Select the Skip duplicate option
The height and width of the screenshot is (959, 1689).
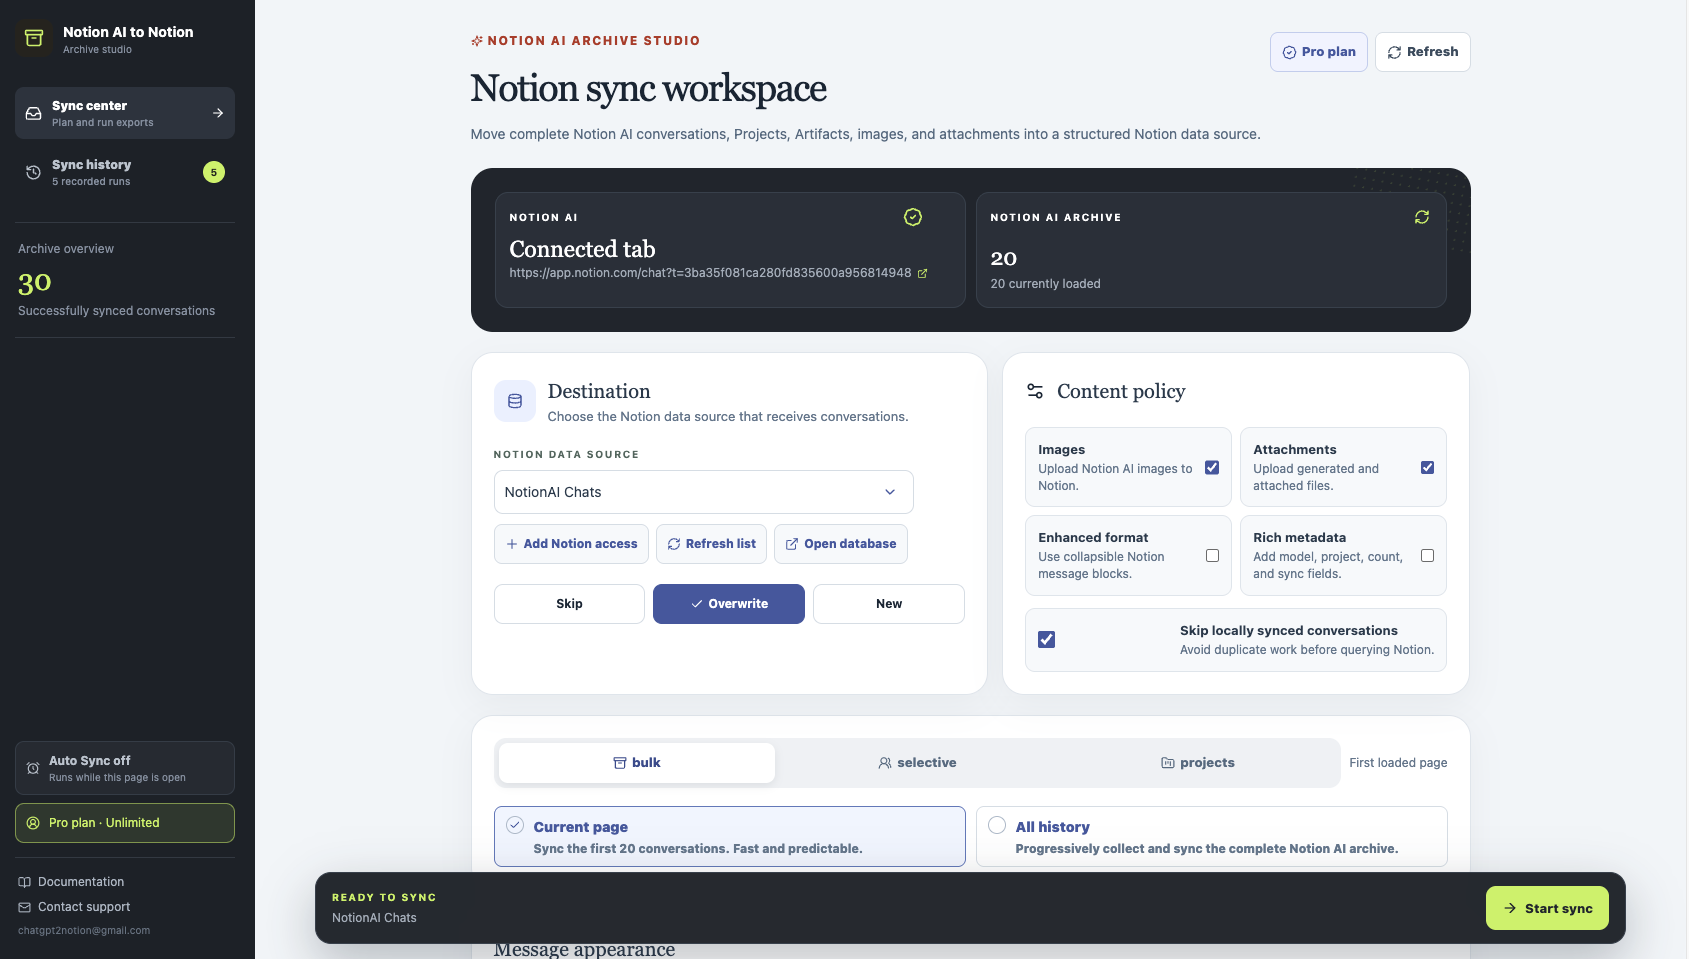click(569, 604)
